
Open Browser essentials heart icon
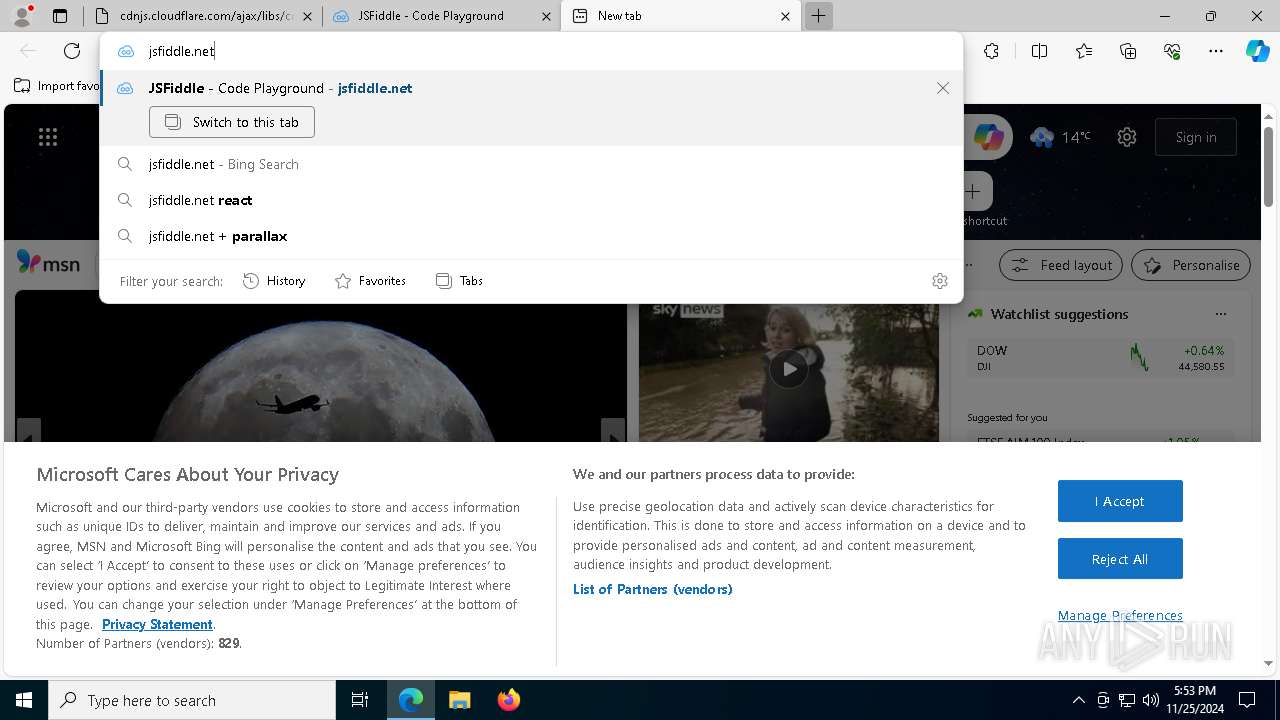point(1172,51)
